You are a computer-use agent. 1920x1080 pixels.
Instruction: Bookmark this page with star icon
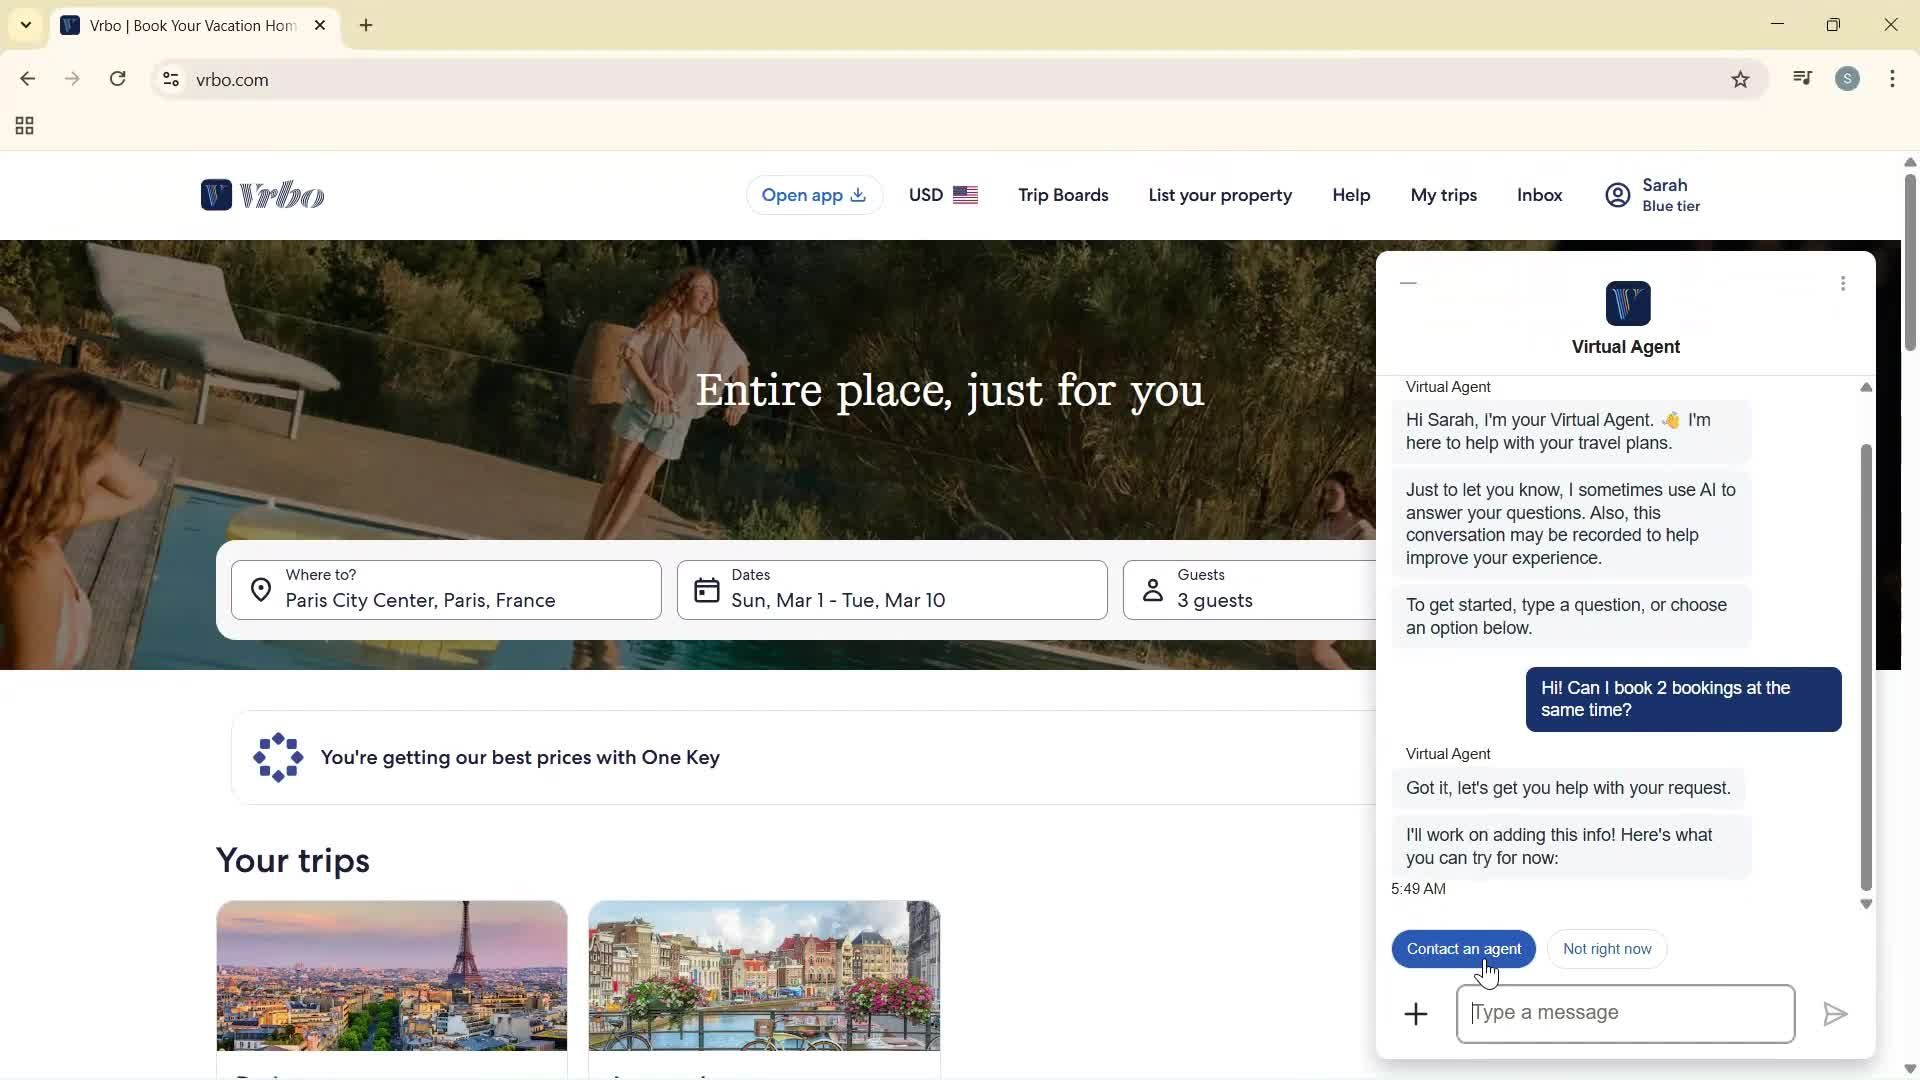click(1740, 80)
